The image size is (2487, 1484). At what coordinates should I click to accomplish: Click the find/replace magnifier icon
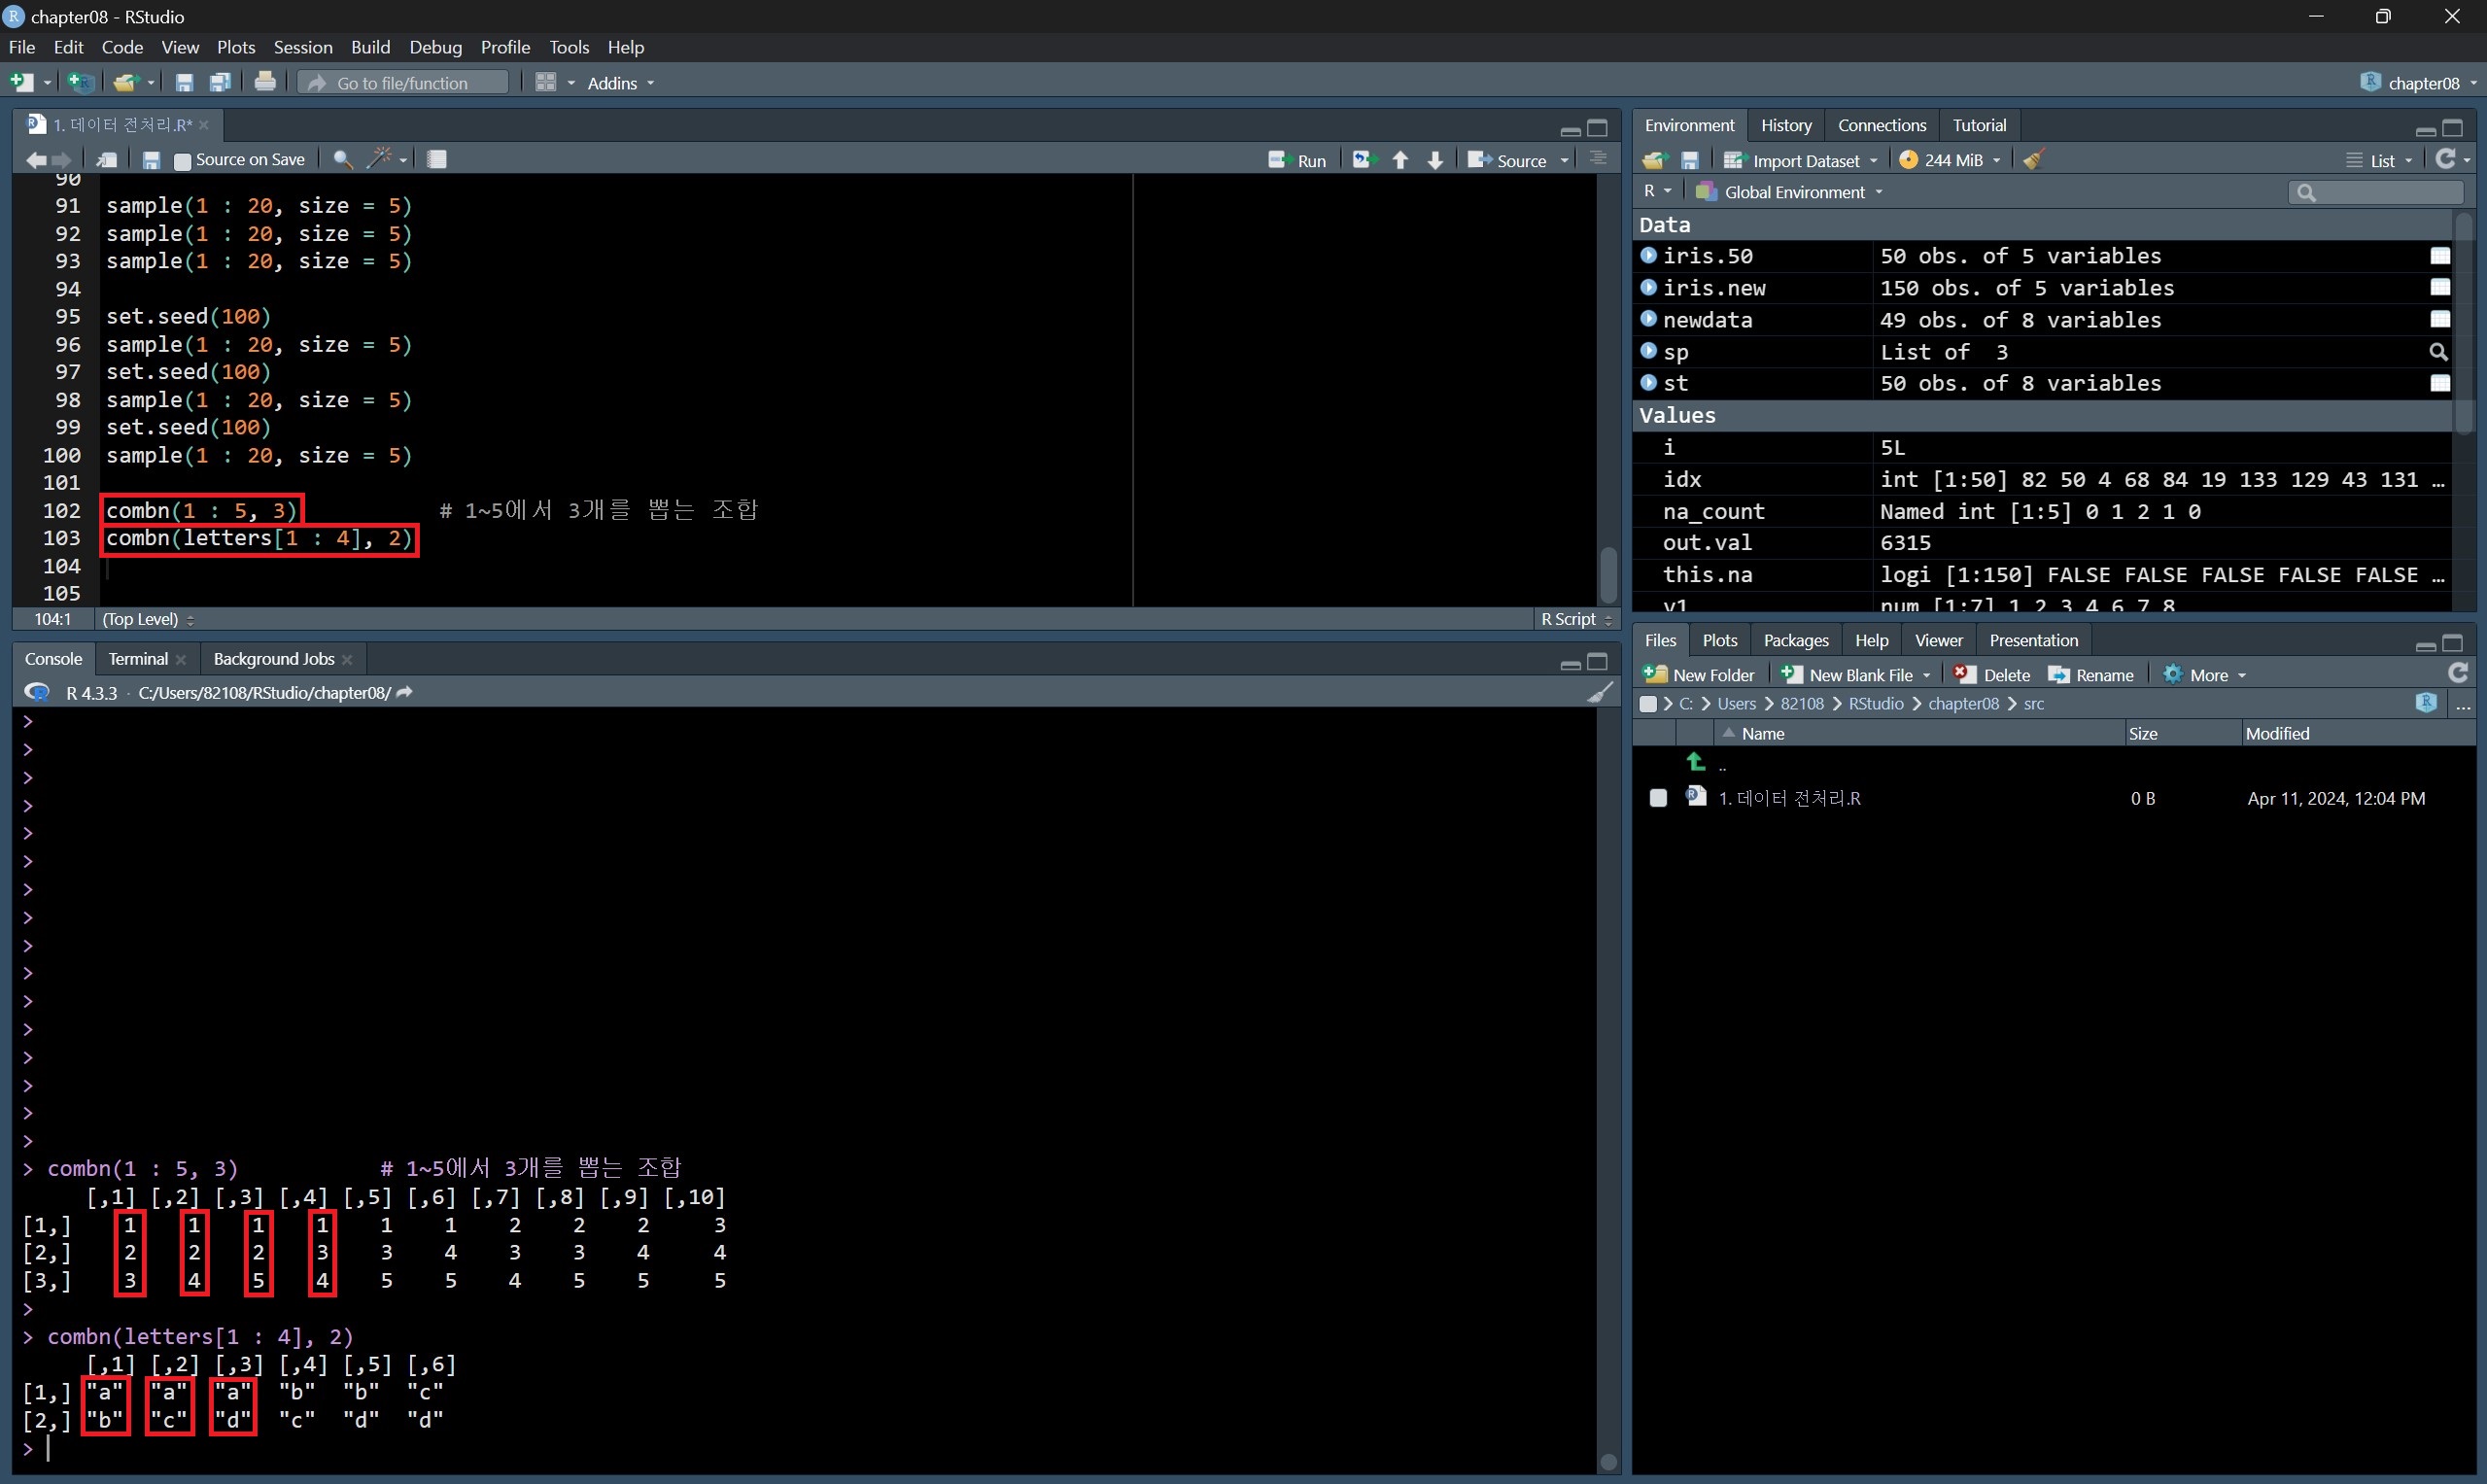pos(341,159)
